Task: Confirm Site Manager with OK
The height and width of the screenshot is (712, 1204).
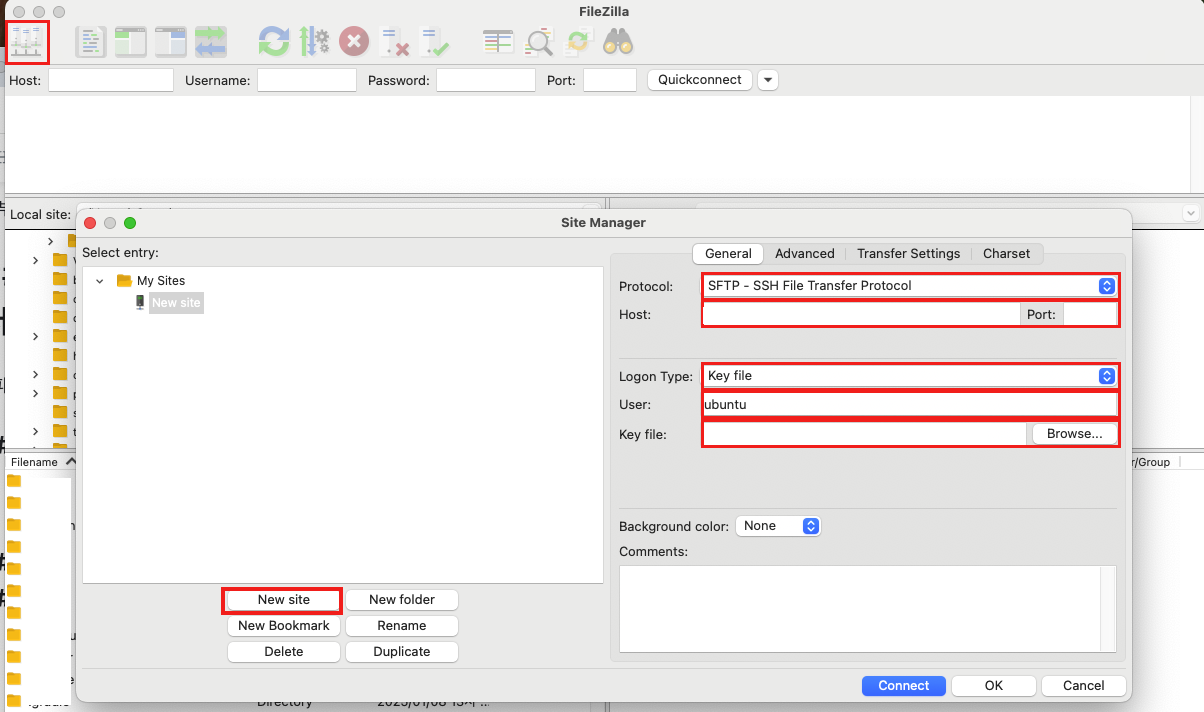Action: pyautogui.click(x=994, y=686)
